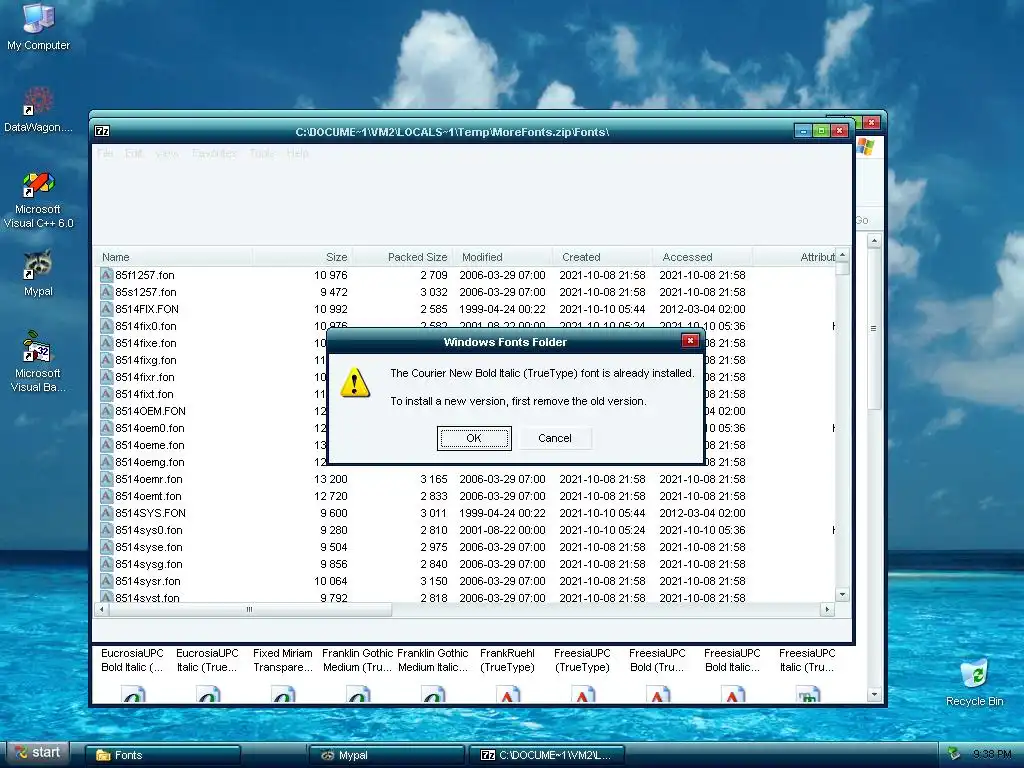Open the View menu in 7-Zip

point(167,153)
